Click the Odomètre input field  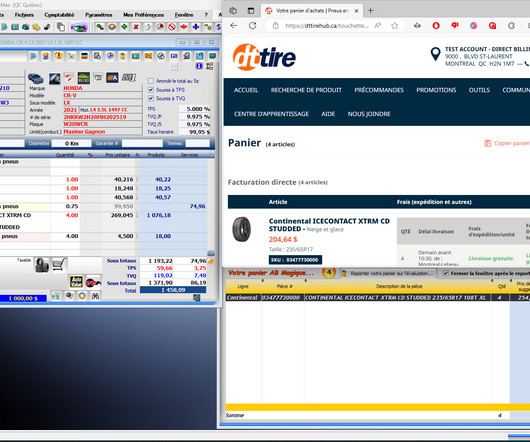(x=71, y=144)
